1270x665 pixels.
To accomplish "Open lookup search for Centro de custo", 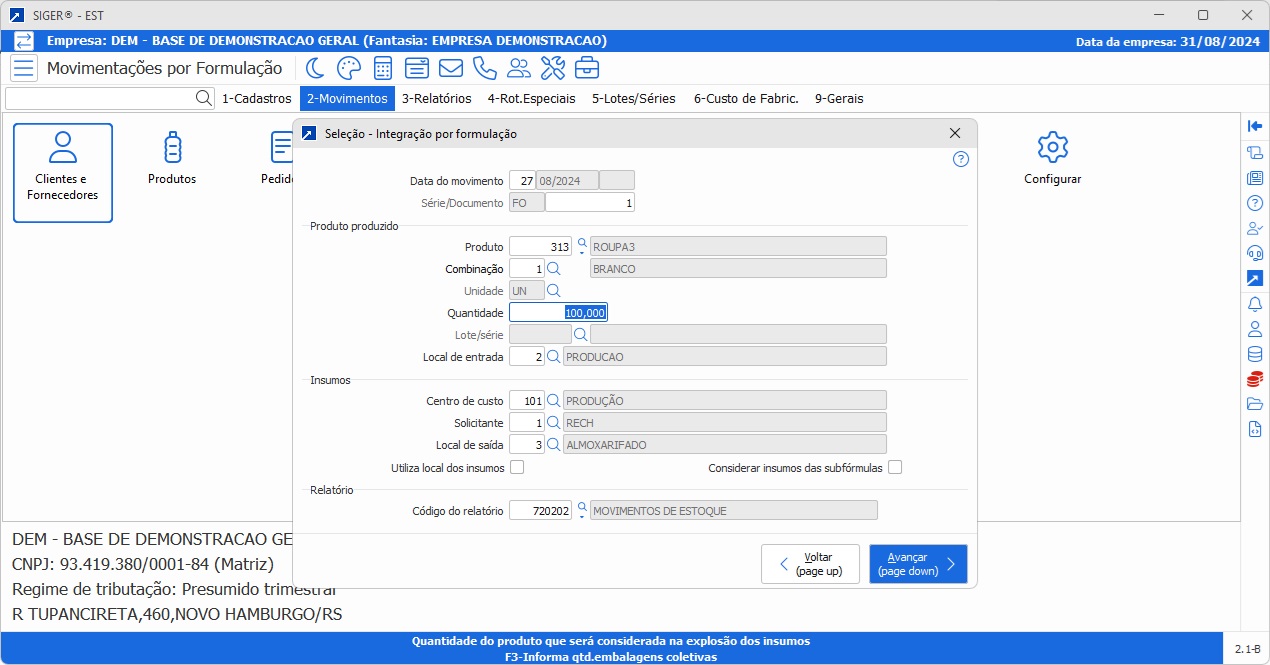I will (x=553, y=401).
